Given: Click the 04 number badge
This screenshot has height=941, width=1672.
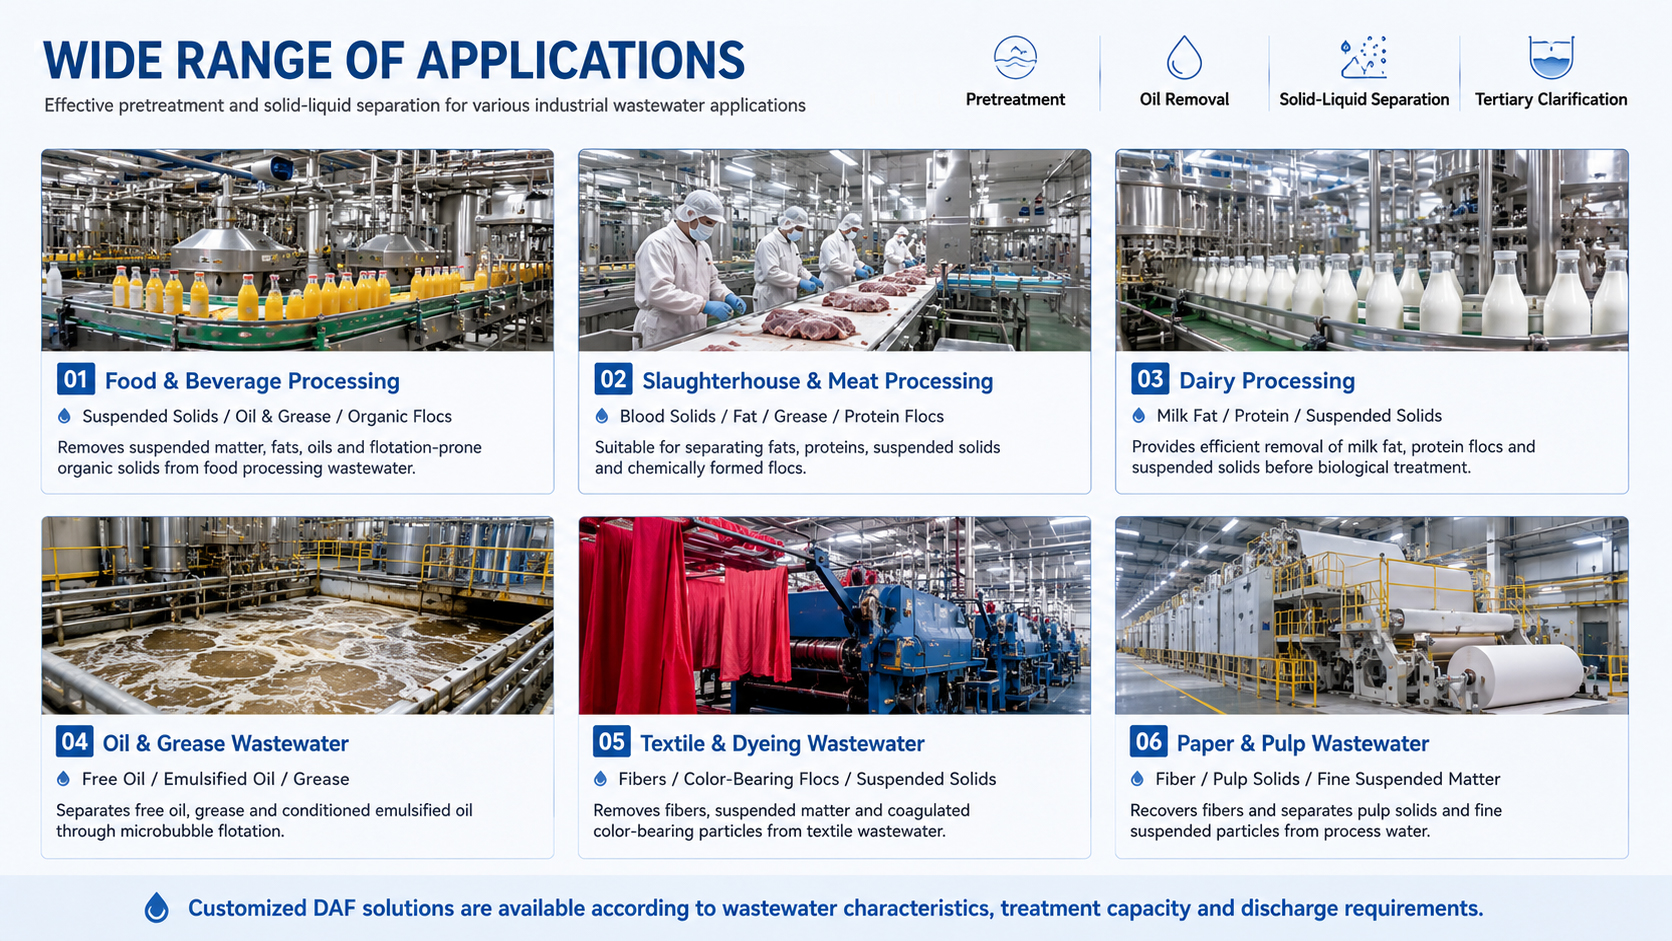Looking at the screenshot, I should pos(75,742).
